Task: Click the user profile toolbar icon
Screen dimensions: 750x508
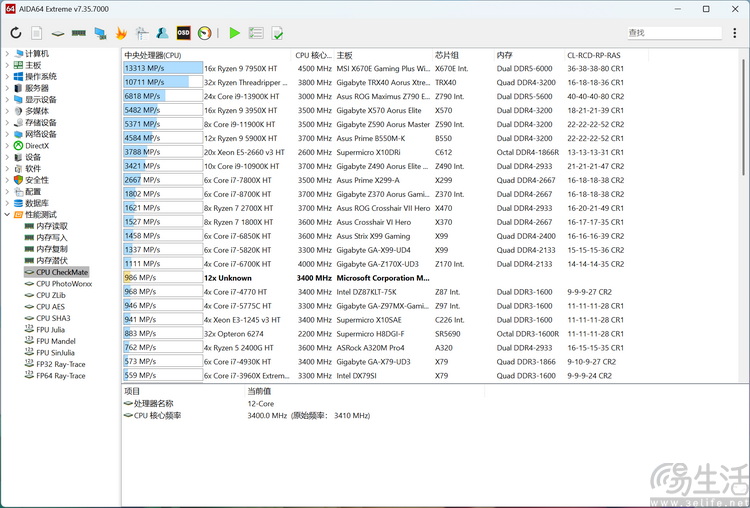Action: coord(162,33)
